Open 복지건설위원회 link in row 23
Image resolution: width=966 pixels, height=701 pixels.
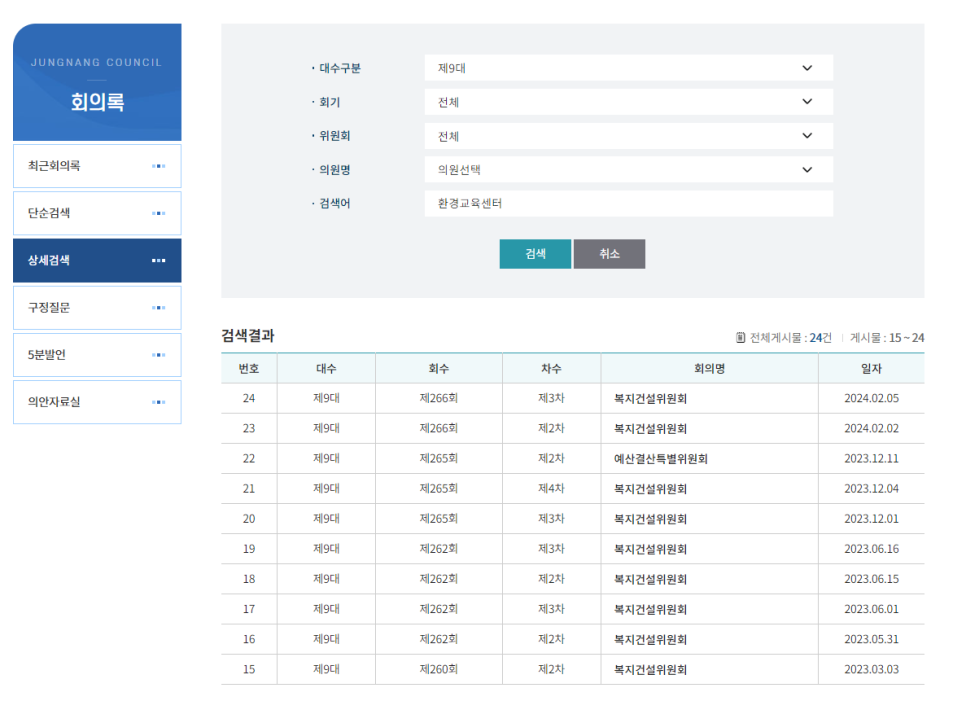click(x=650, y=429)
